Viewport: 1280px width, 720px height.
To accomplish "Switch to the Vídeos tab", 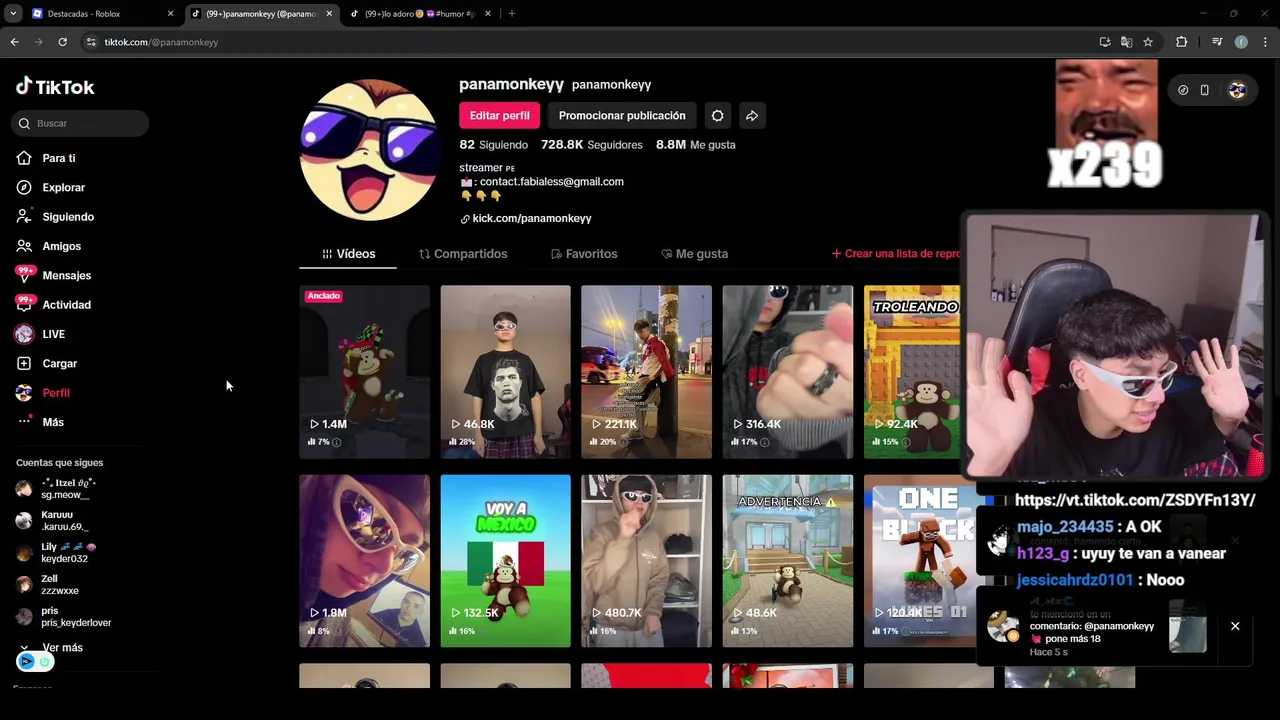I will pos(348,254).
